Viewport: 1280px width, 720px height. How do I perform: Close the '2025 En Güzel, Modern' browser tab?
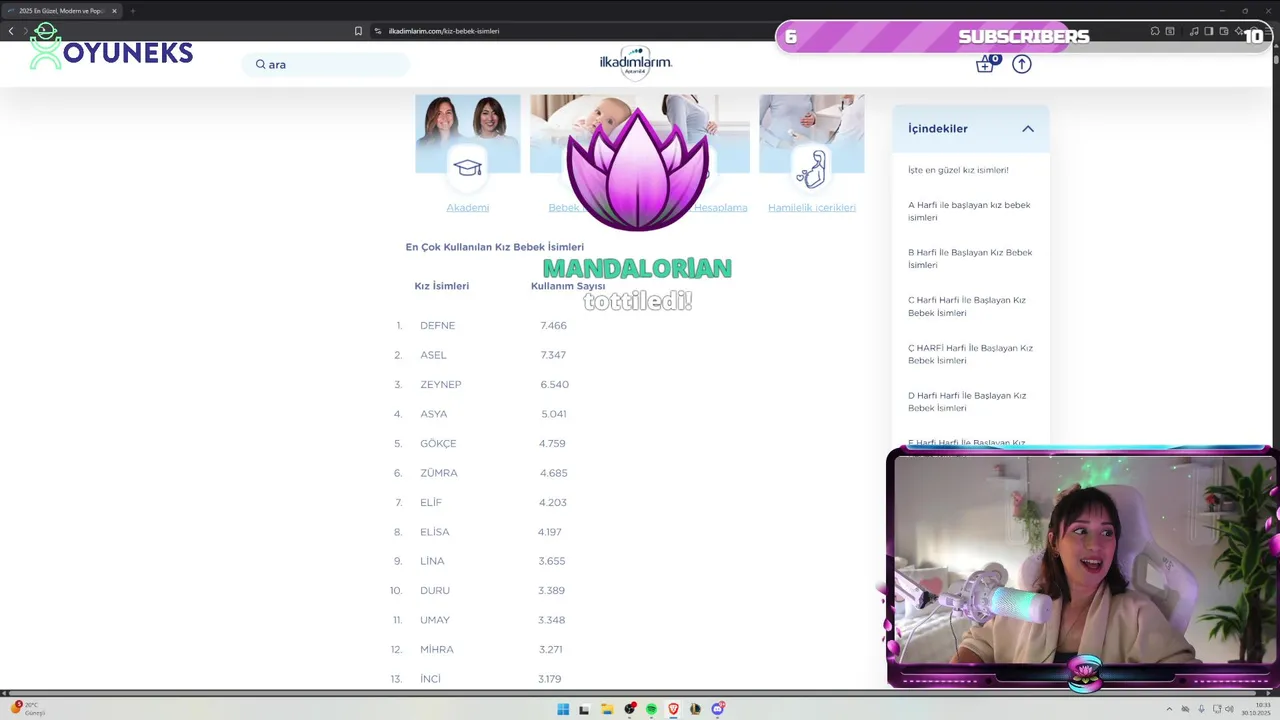click(114, 11)
